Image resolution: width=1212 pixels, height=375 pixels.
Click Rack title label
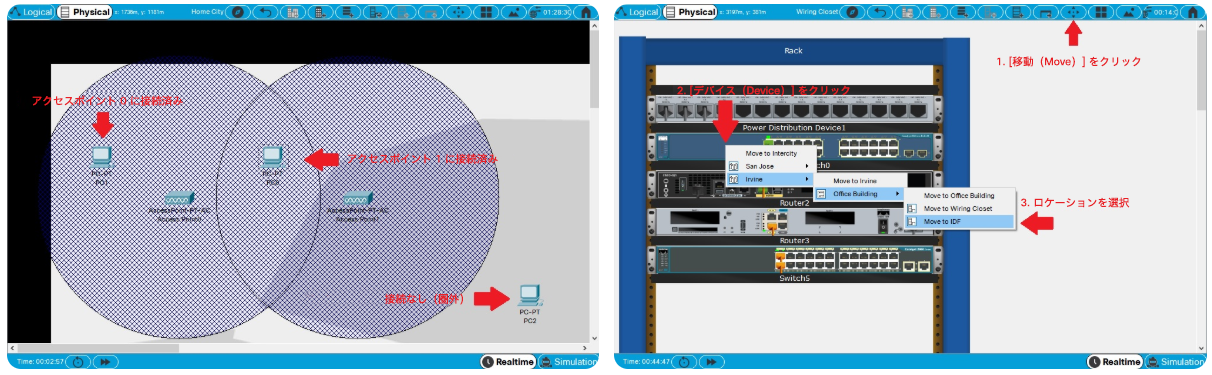794,50
